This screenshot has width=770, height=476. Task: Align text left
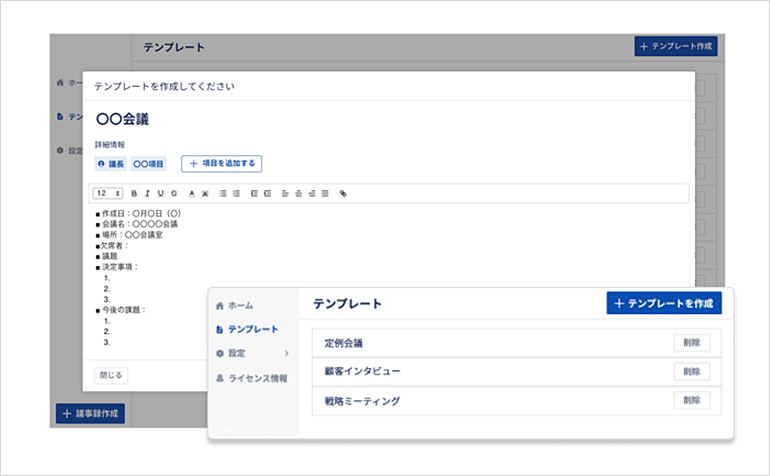[x=285, y=194]
